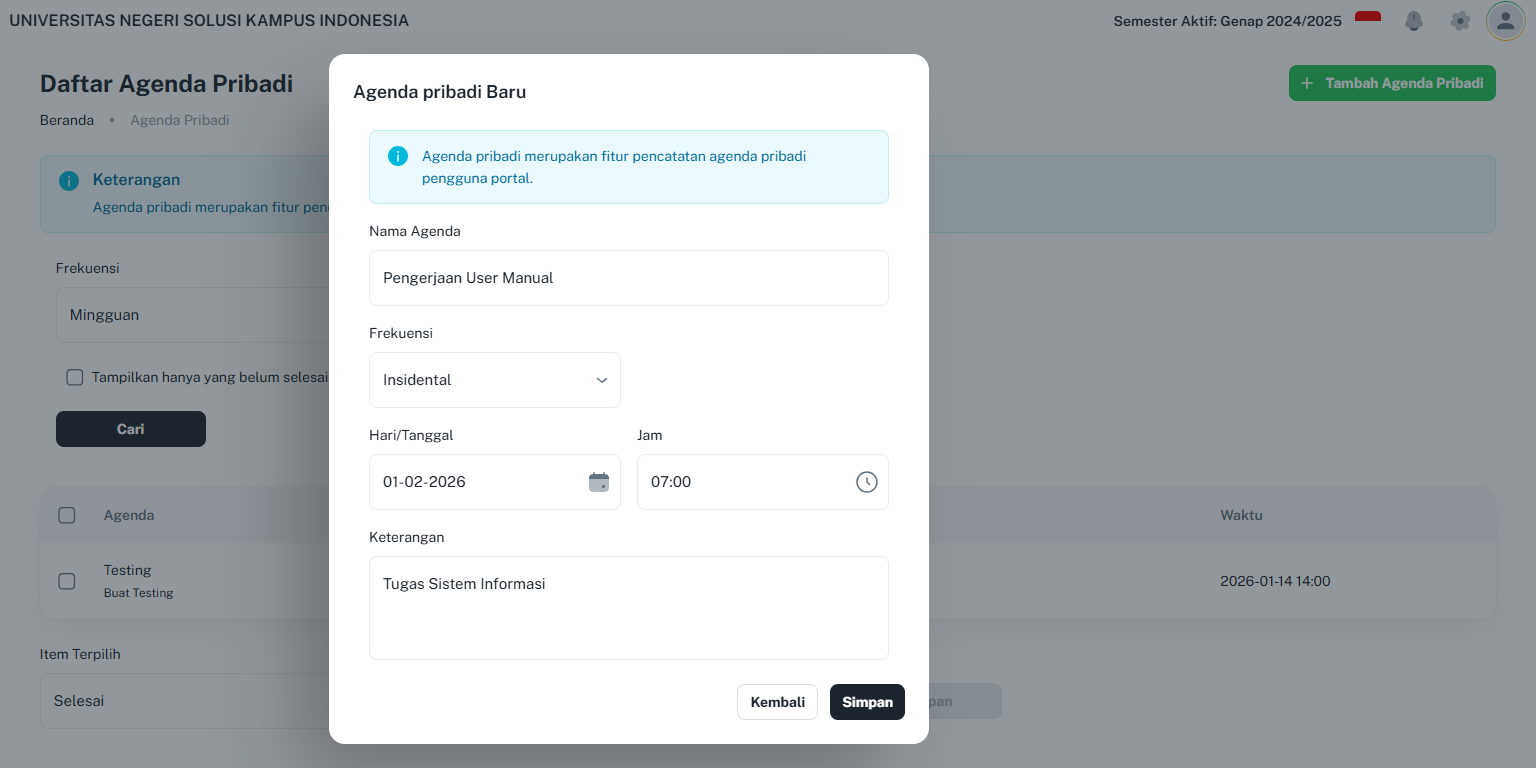1536x768 pixels.
Task: Open the clock picker in Jam field
Action: point(867,482)
